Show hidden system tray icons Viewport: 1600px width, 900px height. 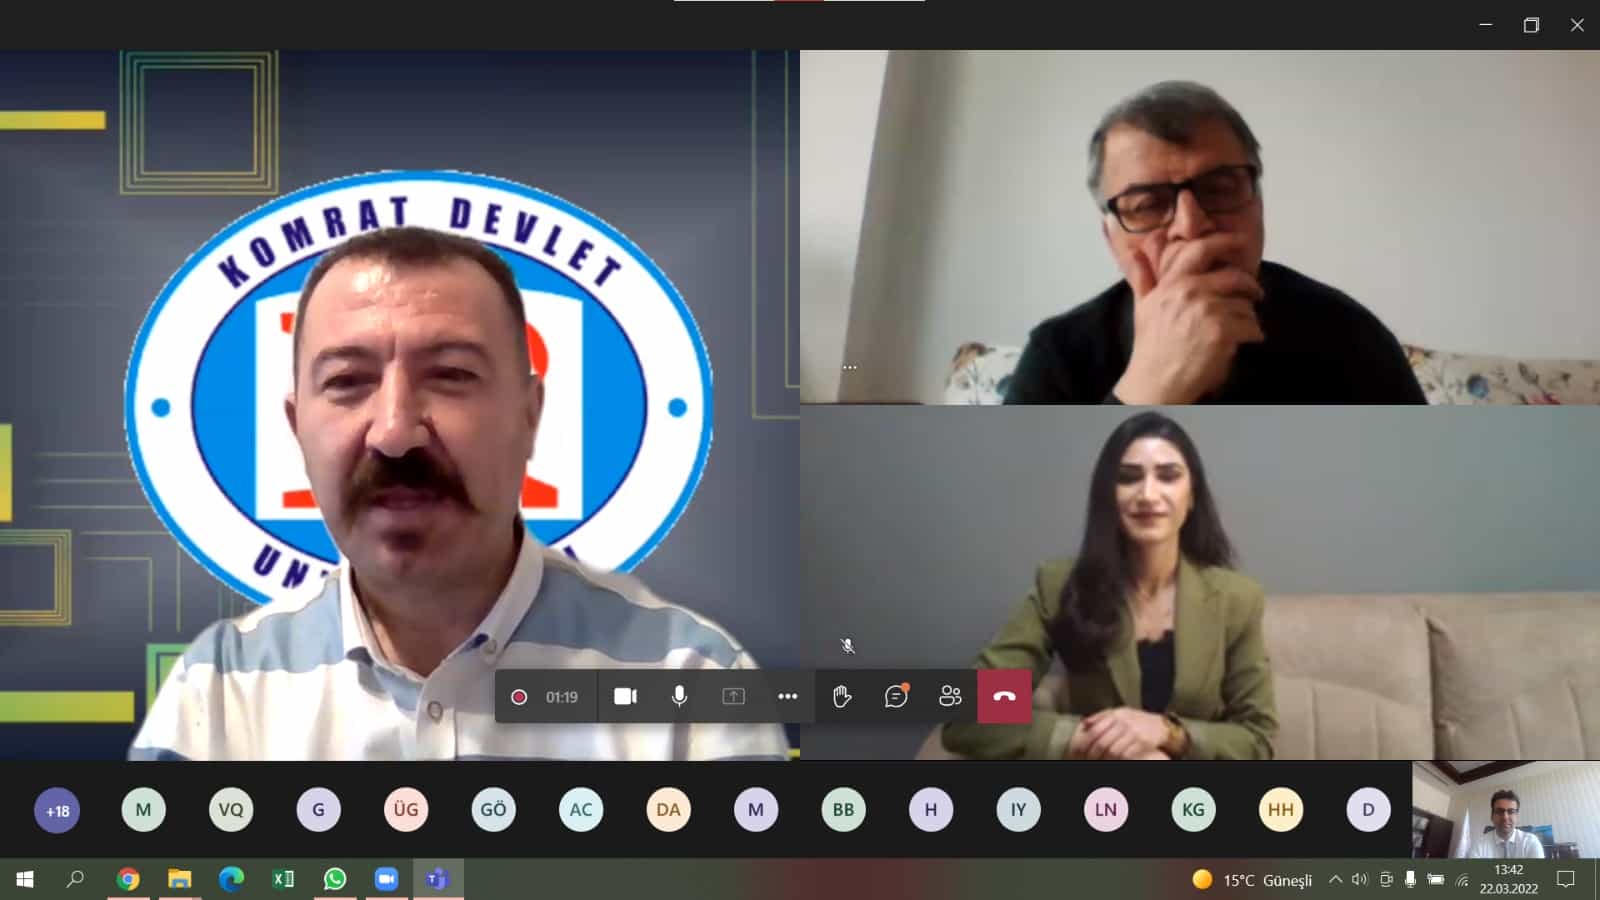(1335, 879)
